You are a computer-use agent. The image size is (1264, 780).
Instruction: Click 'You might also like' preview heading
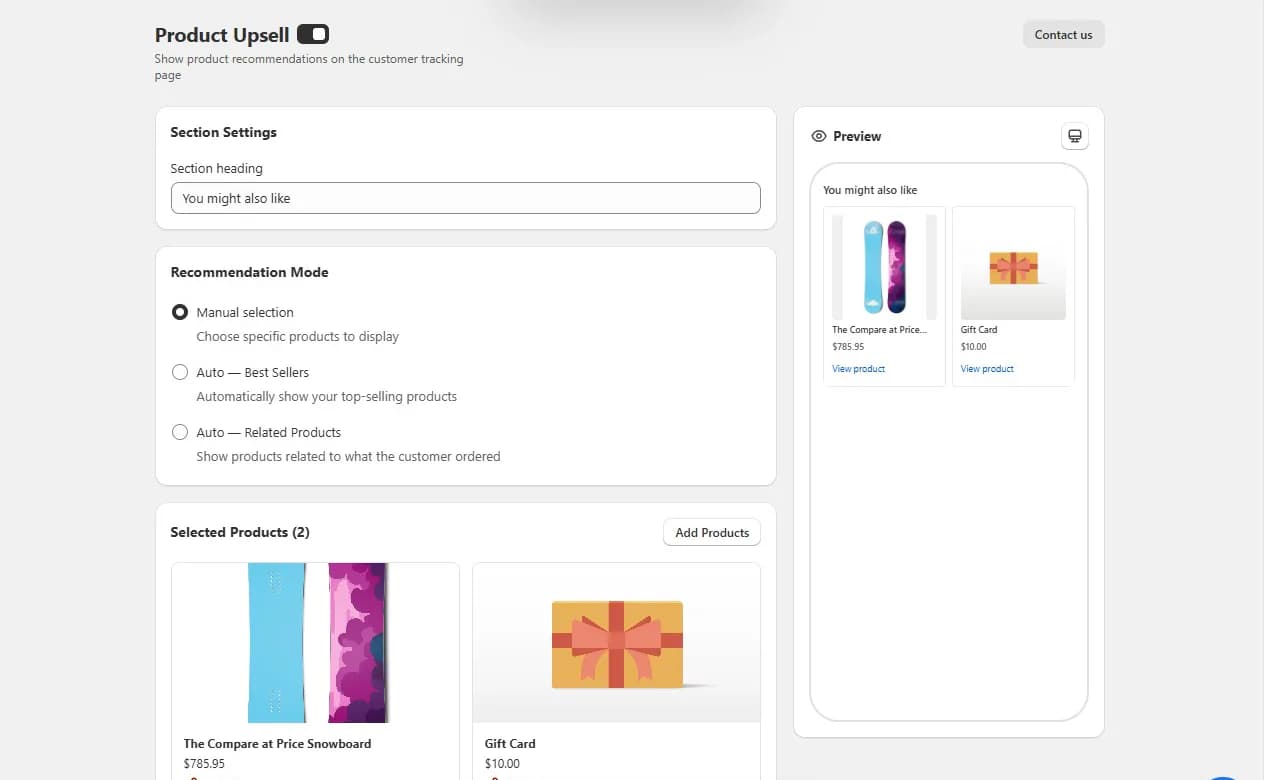(x=870, y=190)
